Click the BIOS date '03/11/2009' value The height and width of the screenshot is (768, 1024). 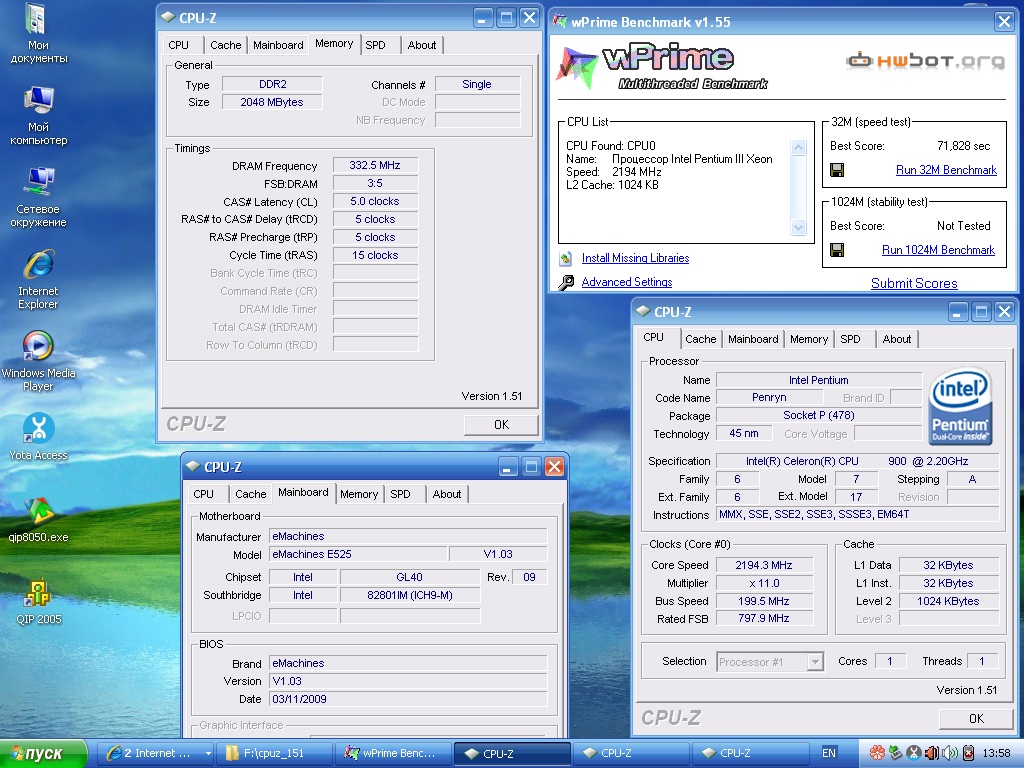[408, 699]
